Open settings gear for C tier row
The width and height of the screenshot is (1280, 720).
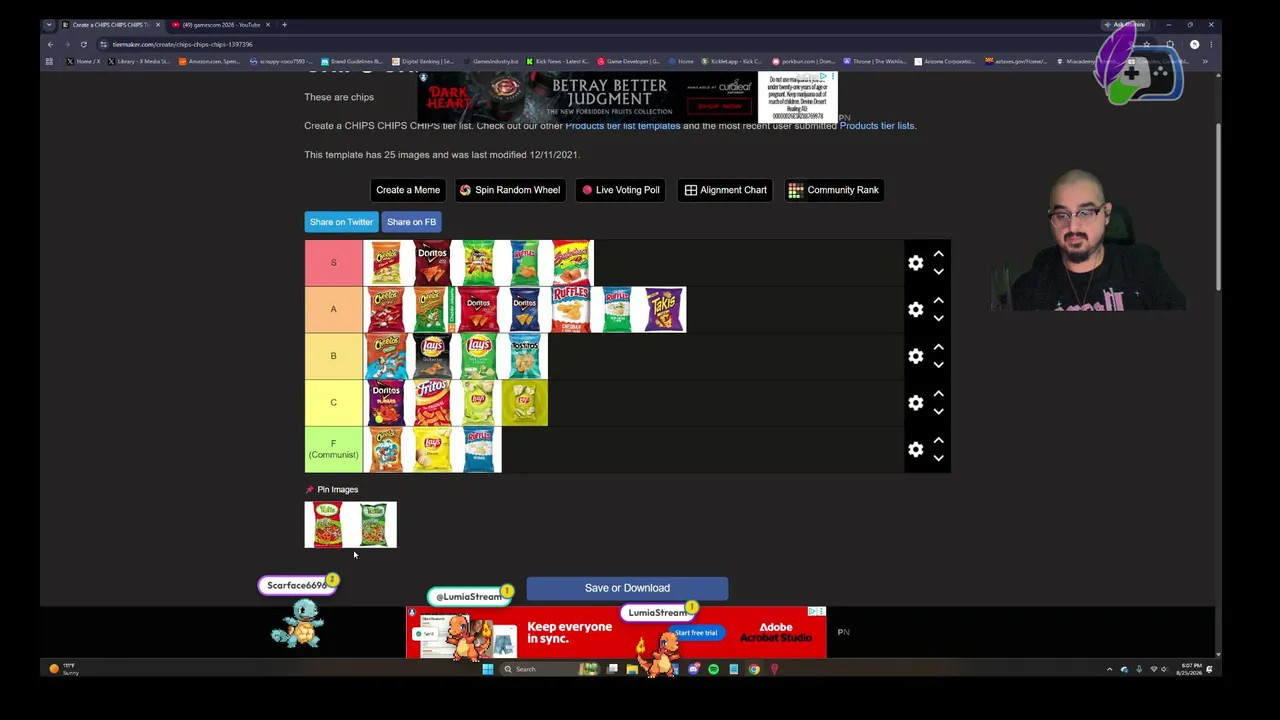click(x=916, y=403)
